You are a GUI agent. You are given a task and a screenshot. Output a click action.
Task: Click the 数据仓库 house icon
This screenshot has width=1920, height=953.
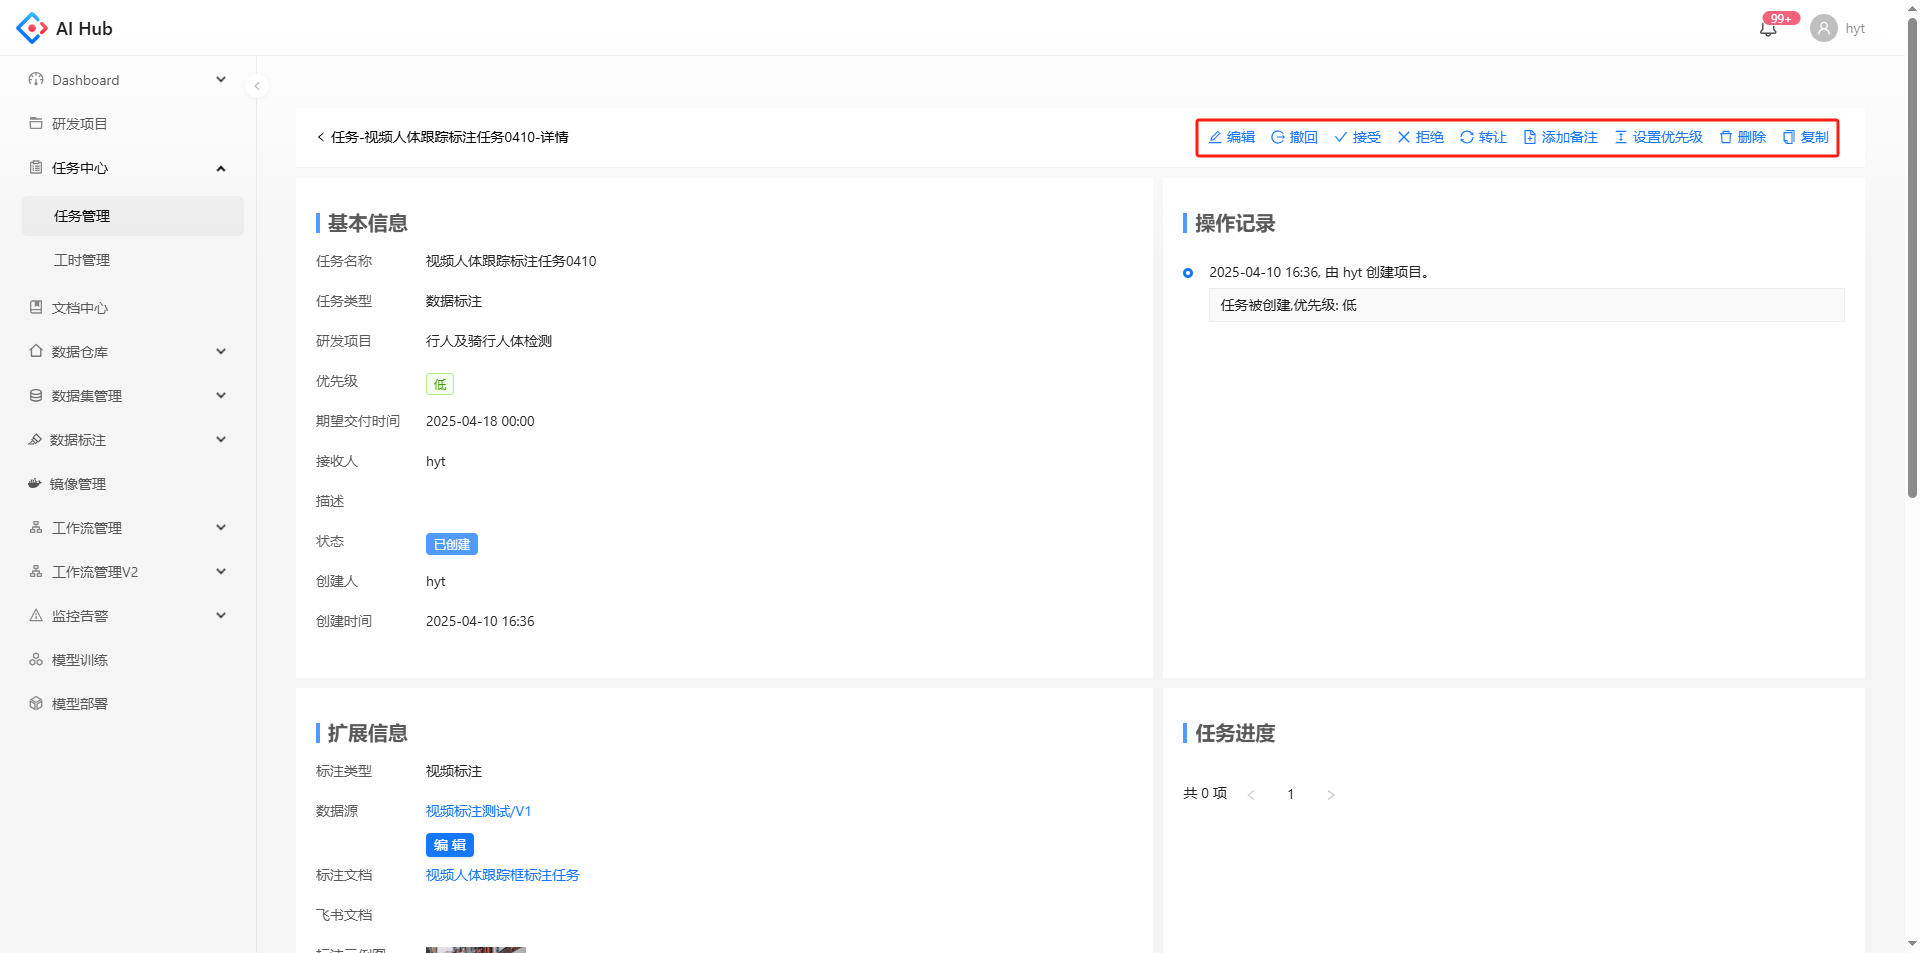point(36,351)
